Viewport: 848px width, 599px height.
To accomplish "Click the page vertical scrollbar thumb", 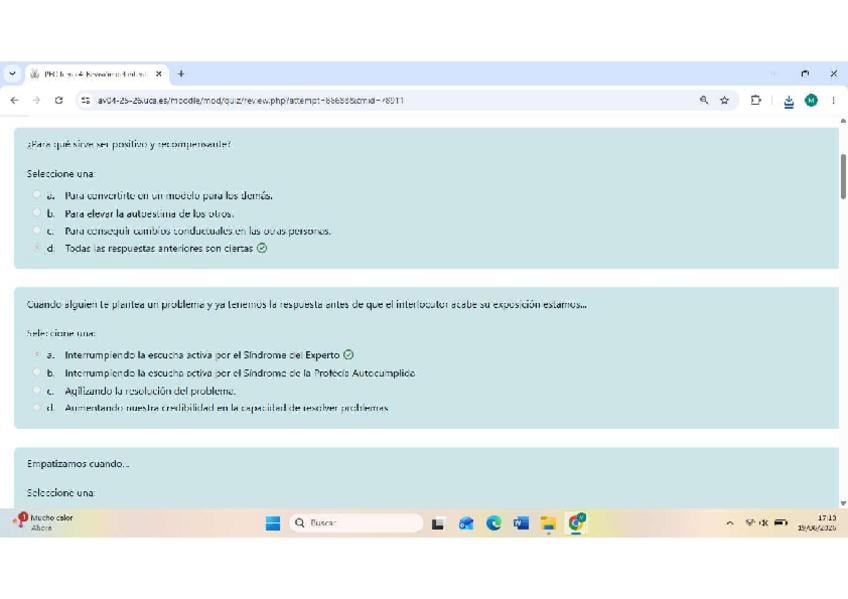I will pos(843,176).
